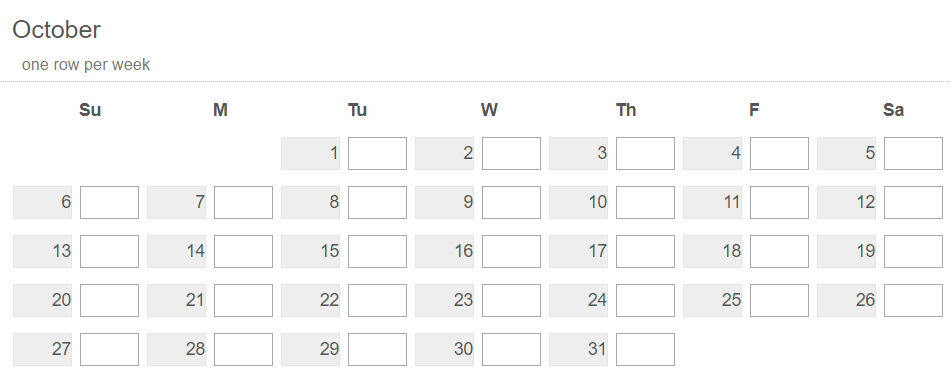This screenshot has height=381, width=951.
Task: Click the input field for day 19
Action: click(x=913, y=252)
